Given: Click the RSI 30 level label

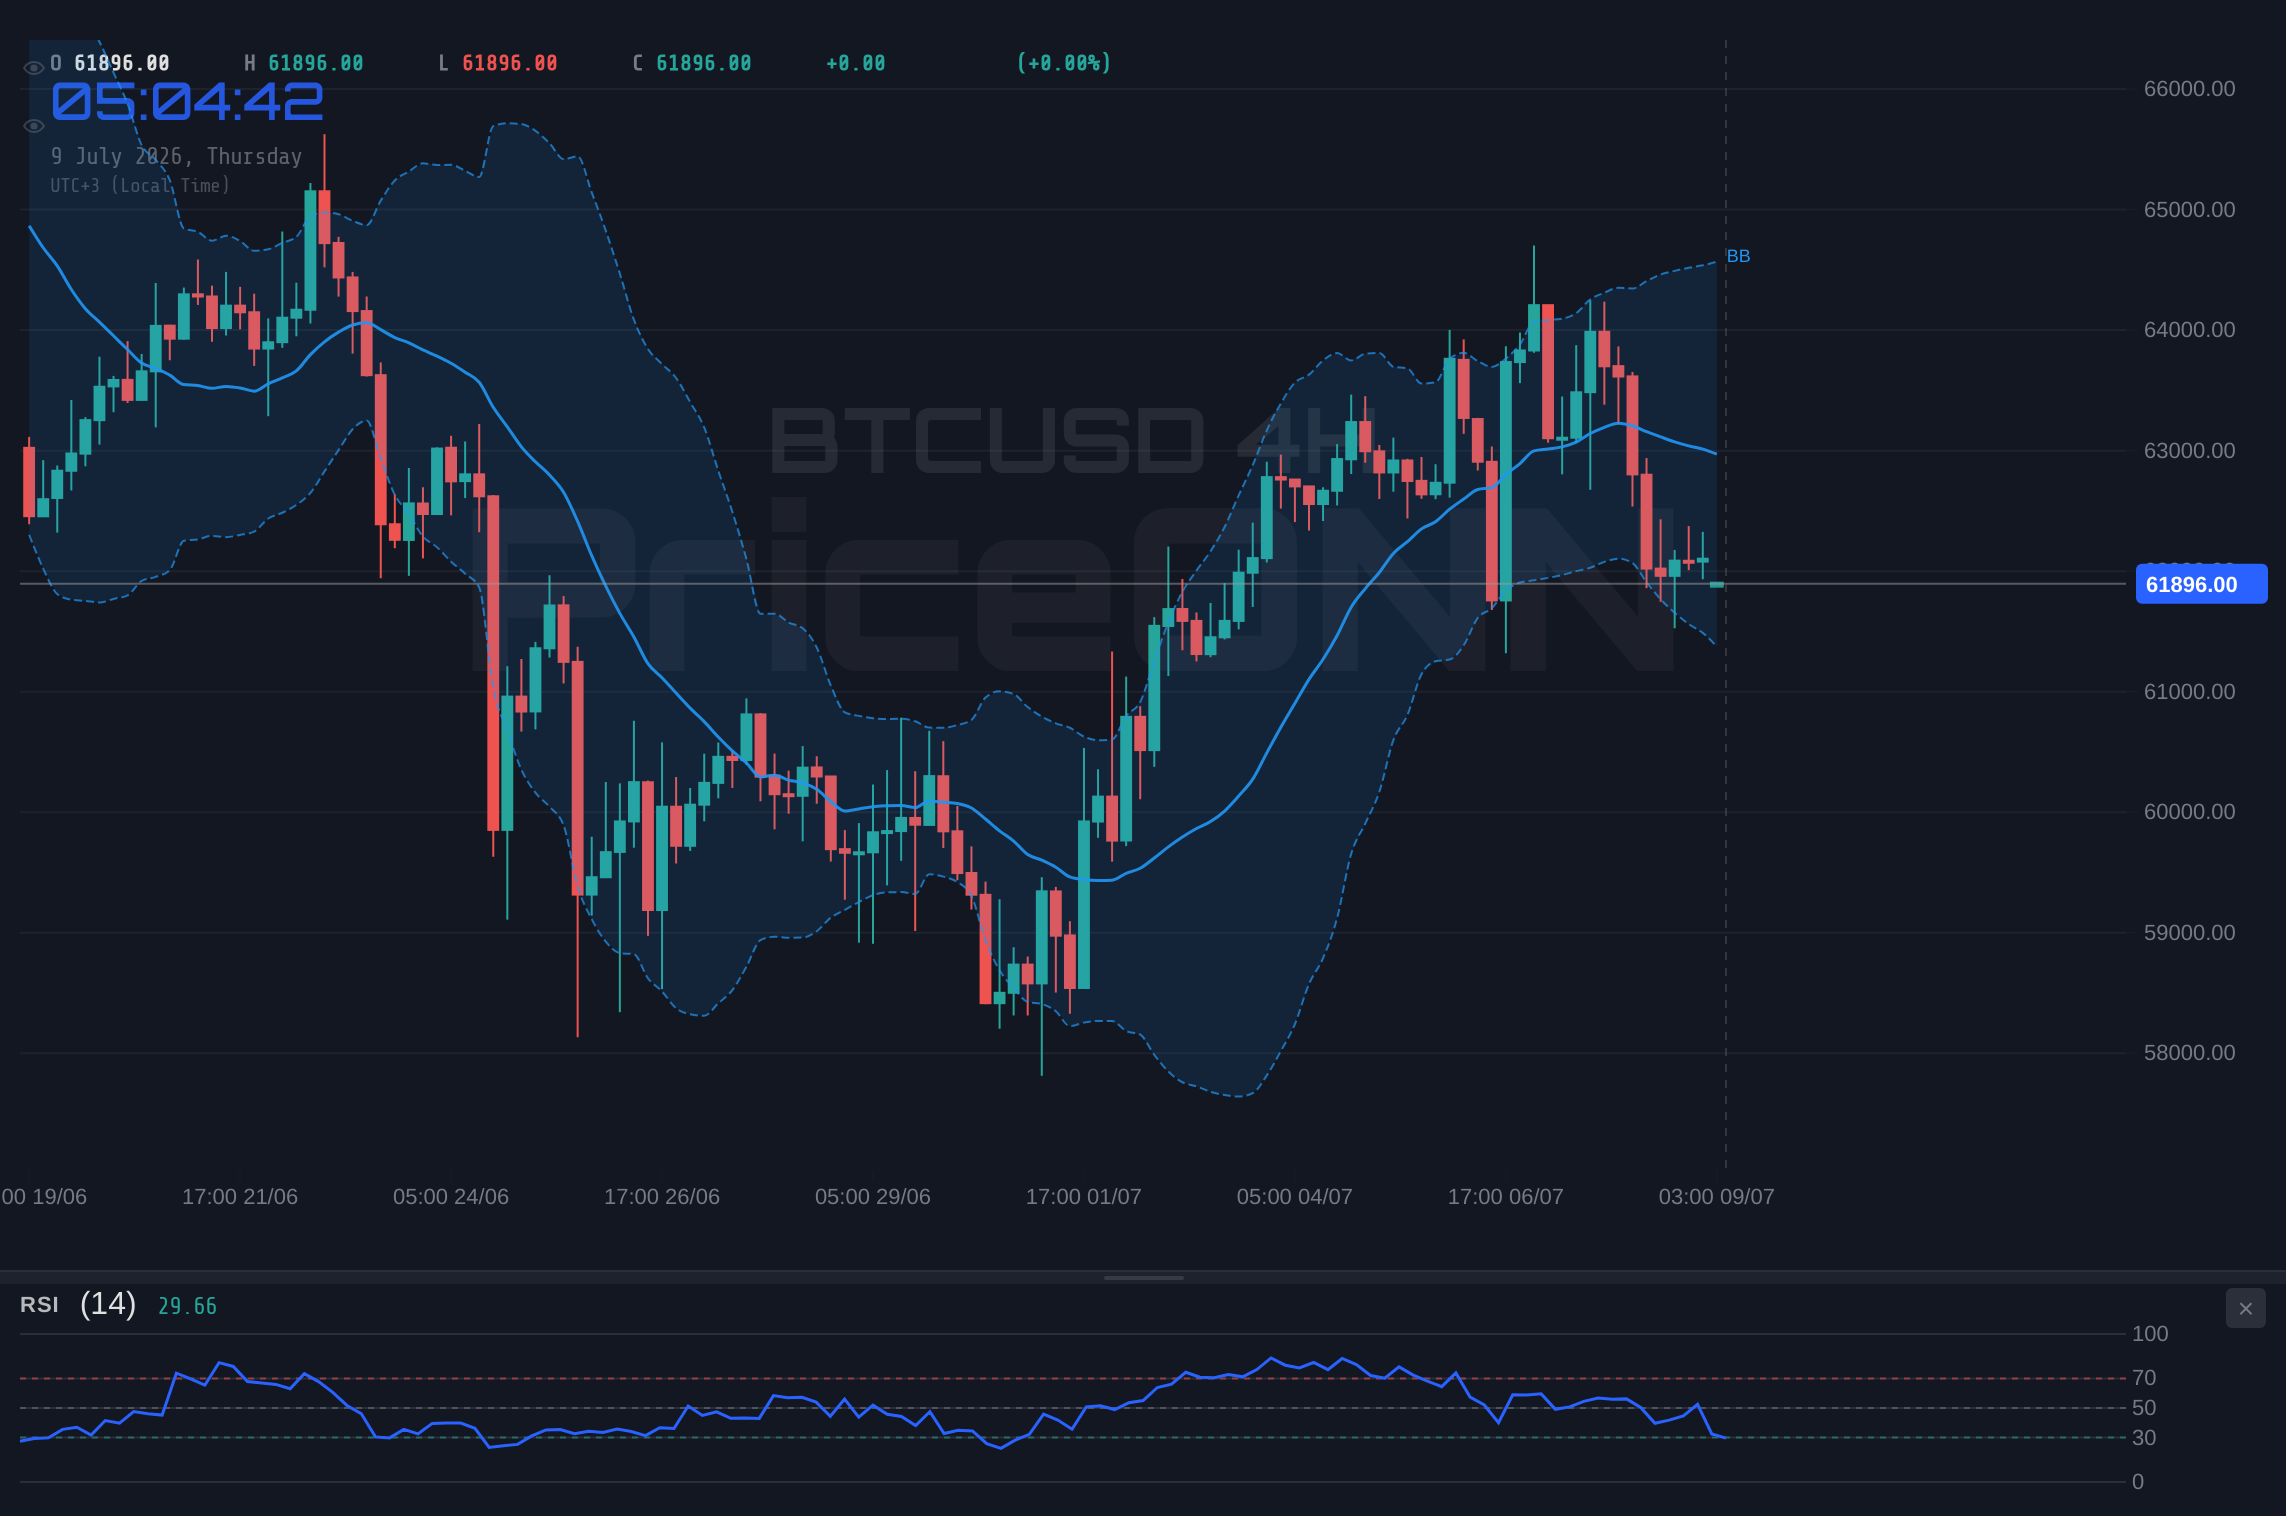Looking at the screenshot, I should (x=2144, y=1438).
